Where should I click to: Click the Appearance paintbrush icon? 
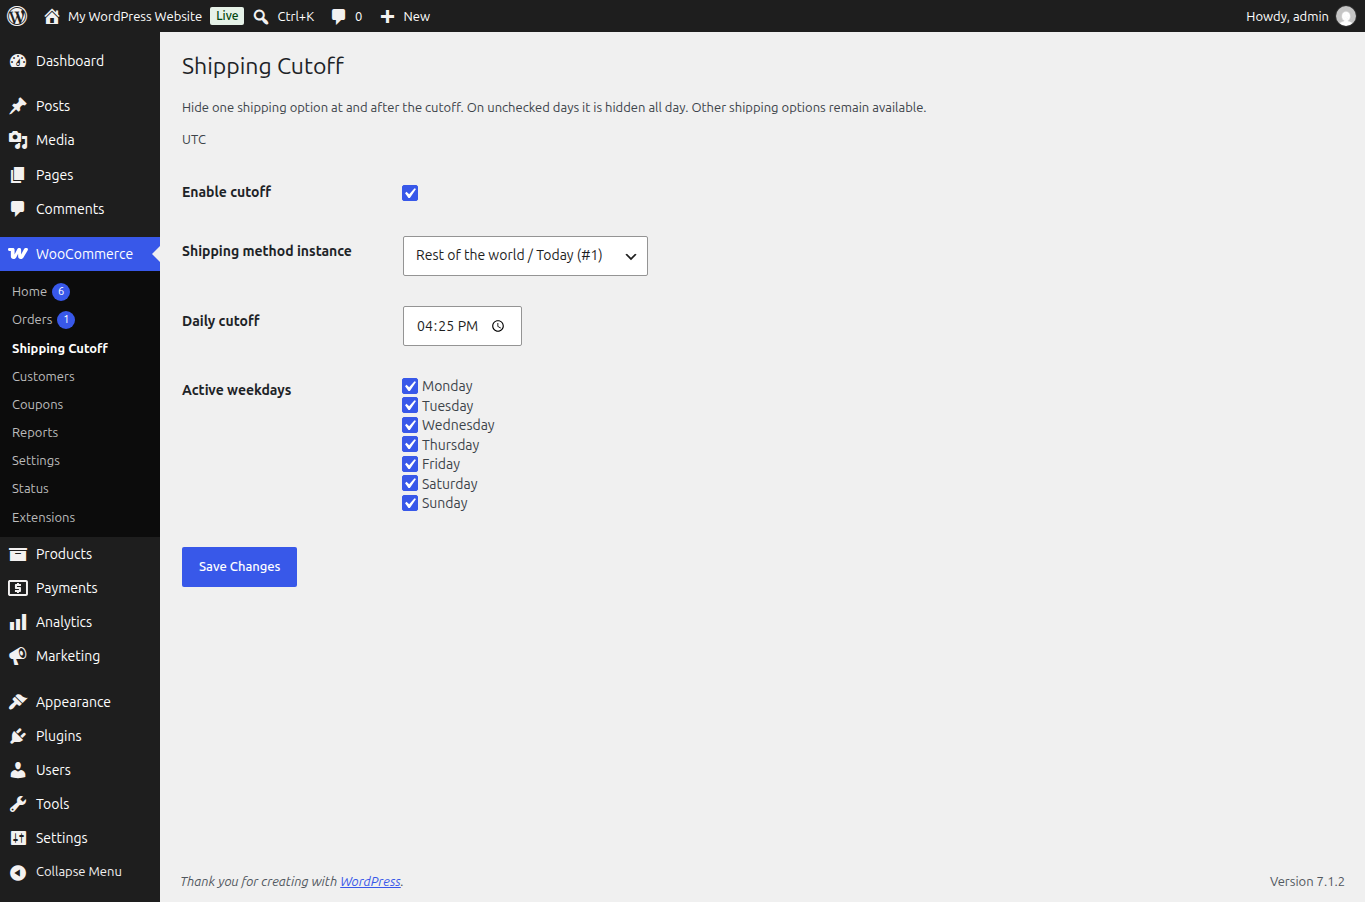[18, 702]
